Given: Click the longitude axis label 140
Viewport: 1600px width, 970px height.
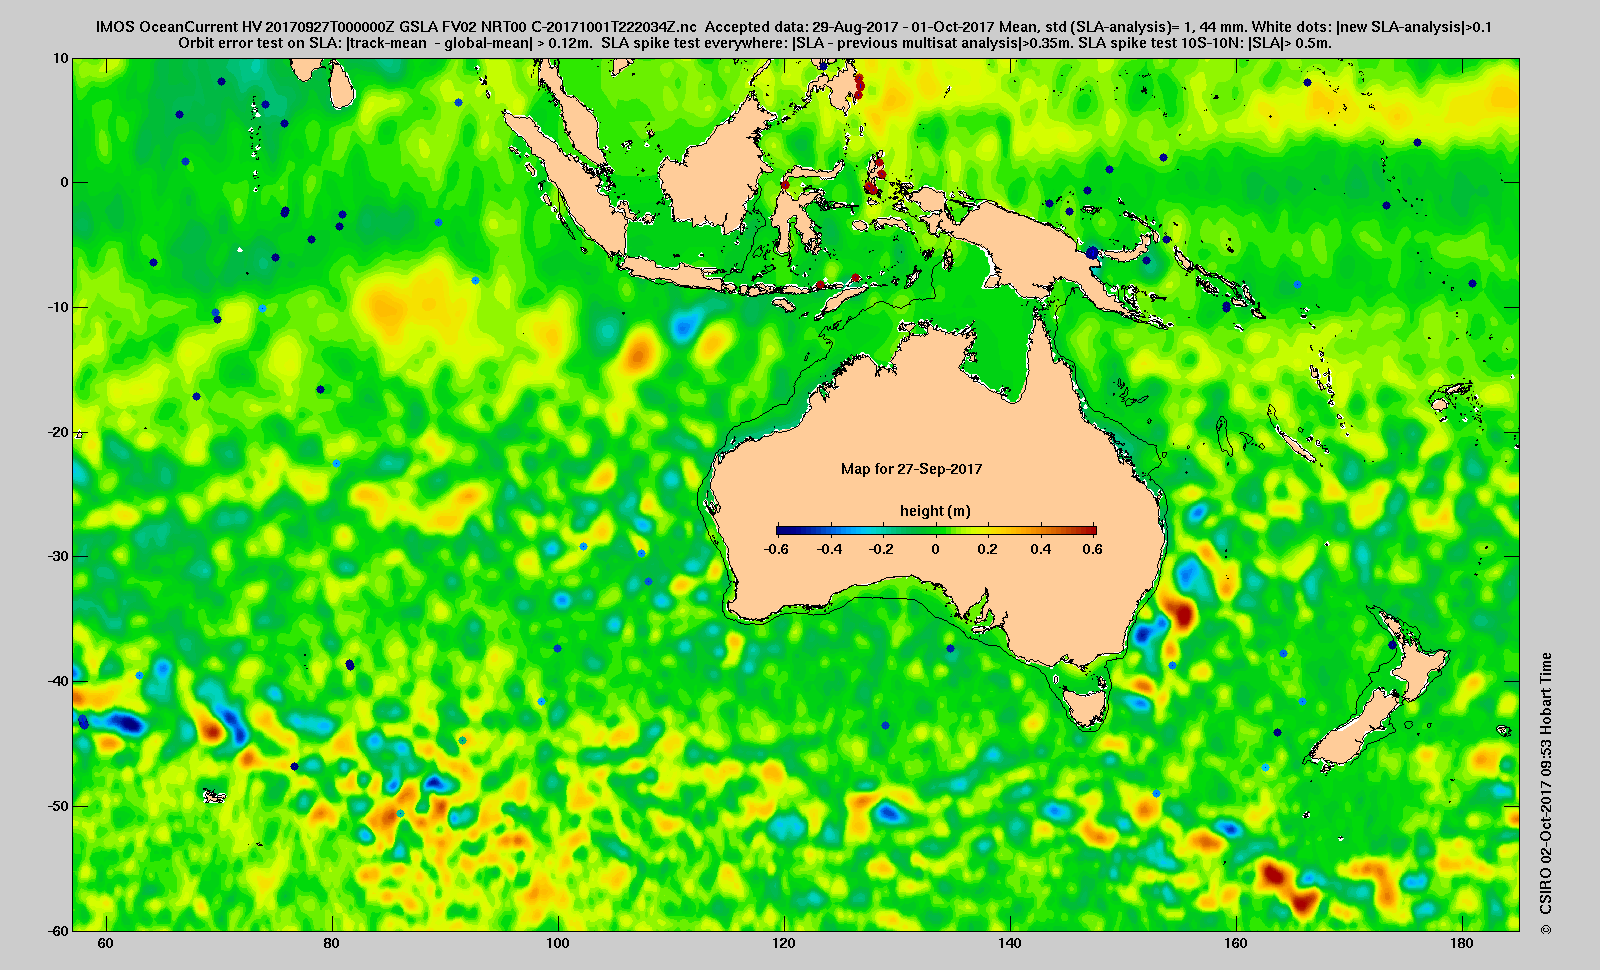Looking at the screenshot, I should 1010,943.
